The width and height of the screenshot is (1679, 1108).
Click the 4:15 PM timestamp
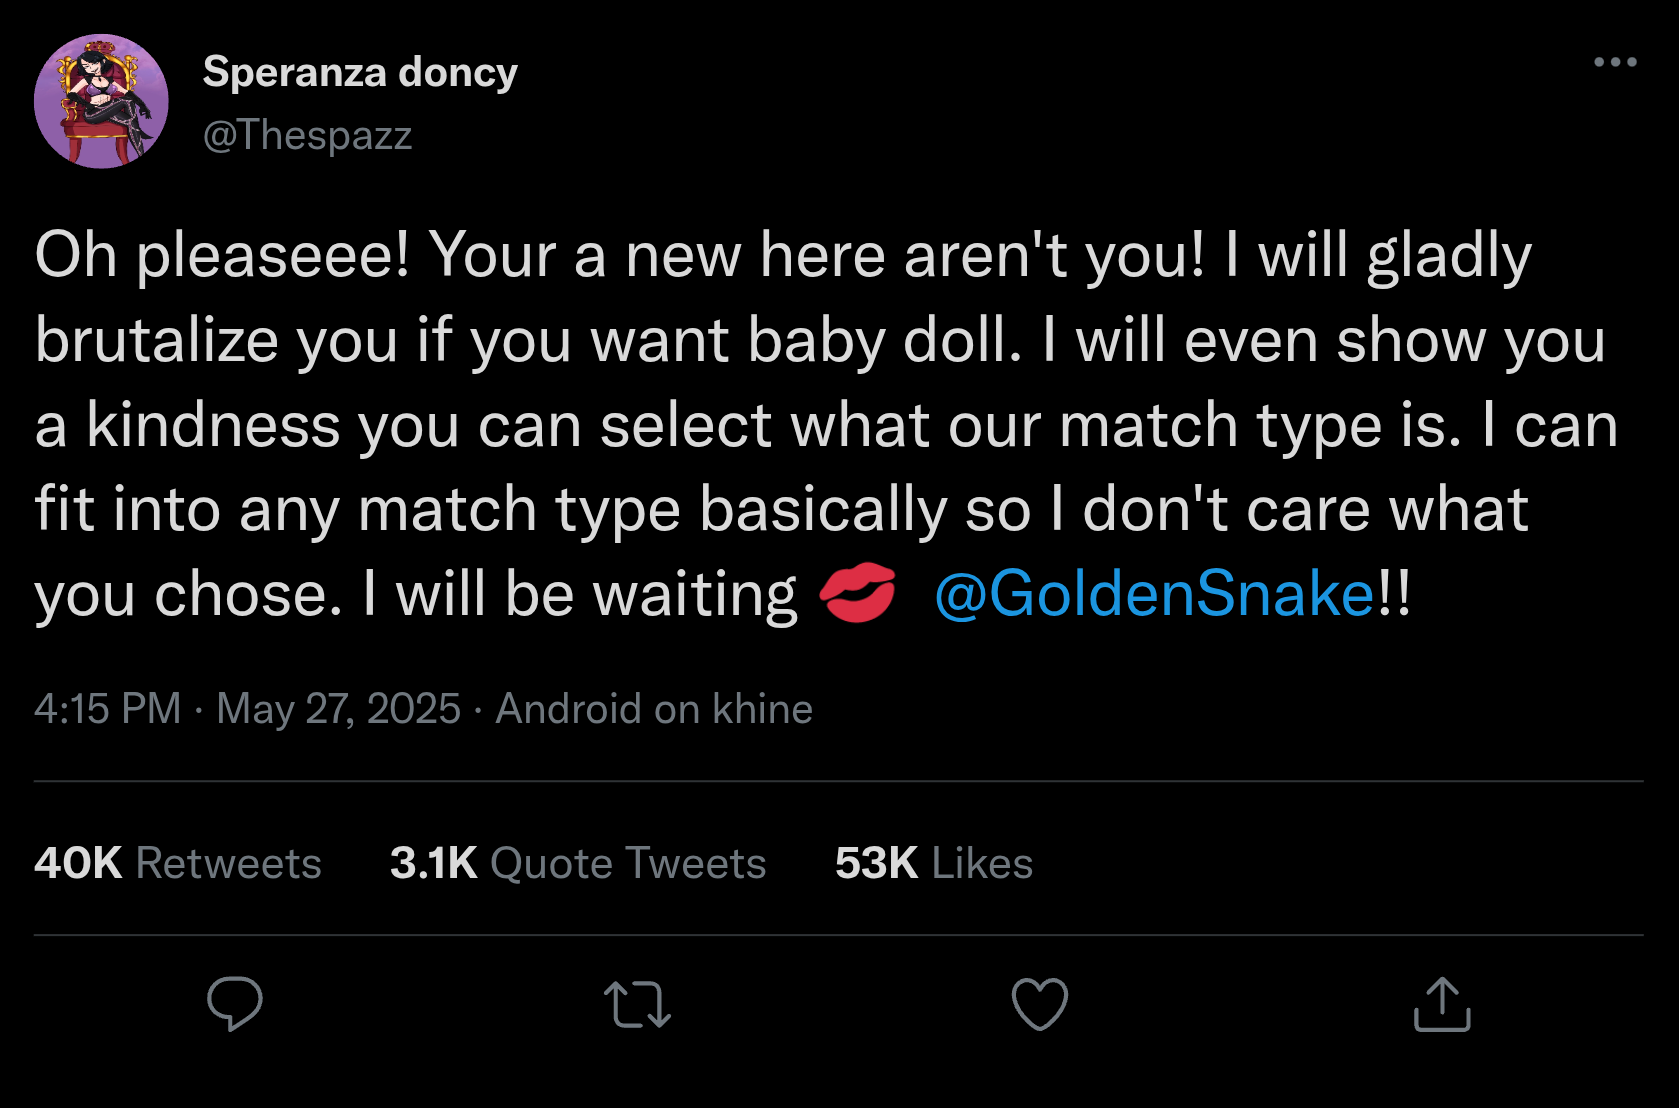107,709
